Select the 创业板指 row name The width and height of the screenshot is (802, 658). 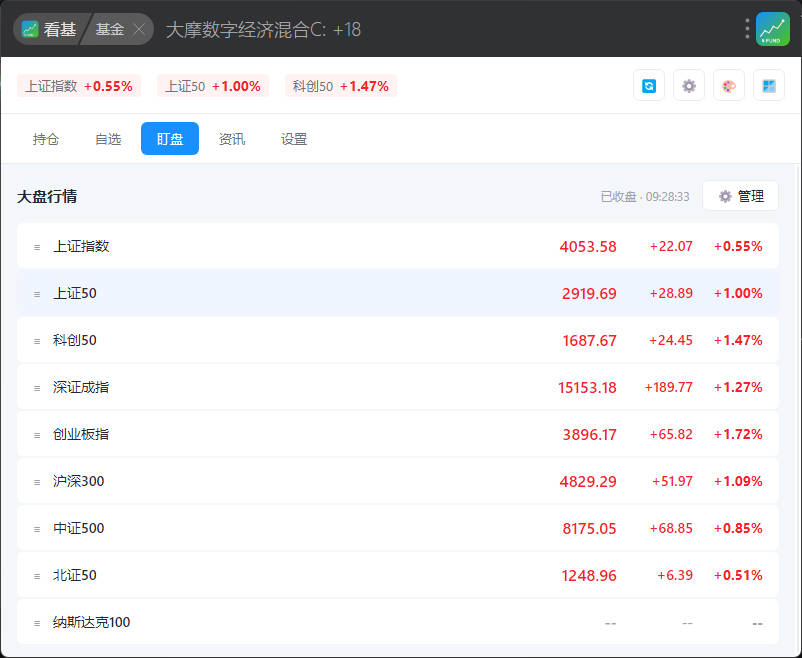(x=81, y=434)
